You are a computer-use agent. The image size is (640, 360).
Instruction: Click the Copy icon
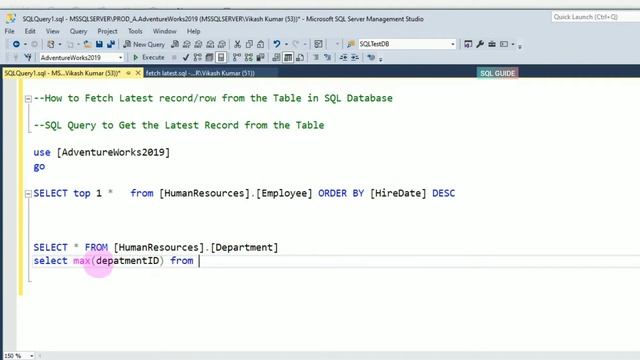pyautogui.click(x=249, y=44)
